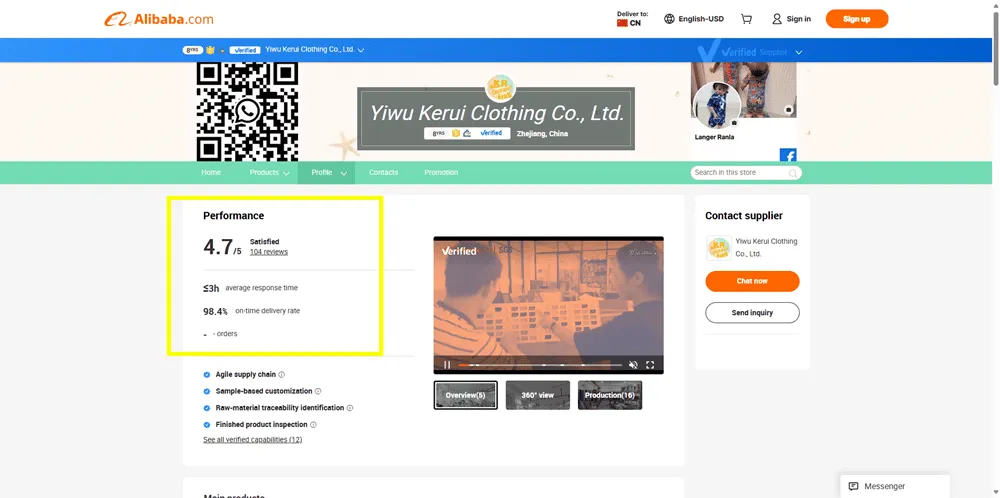Open See all verified capabilities (12)
This screenshot has height=498, width=1000.
click(x=253, y=440)
